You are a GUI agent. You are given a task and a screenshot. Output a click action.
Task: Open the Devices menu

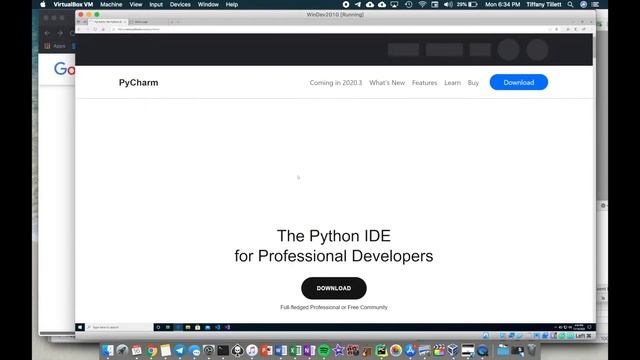180,4
